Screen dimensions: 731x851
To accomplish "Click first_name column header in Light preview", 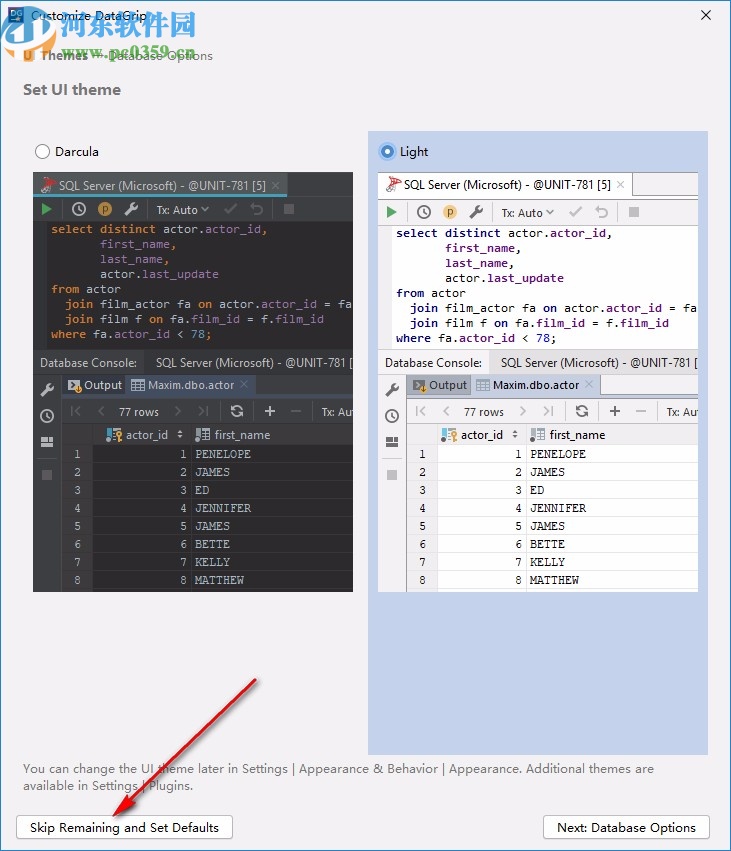I will pos(612,435).
